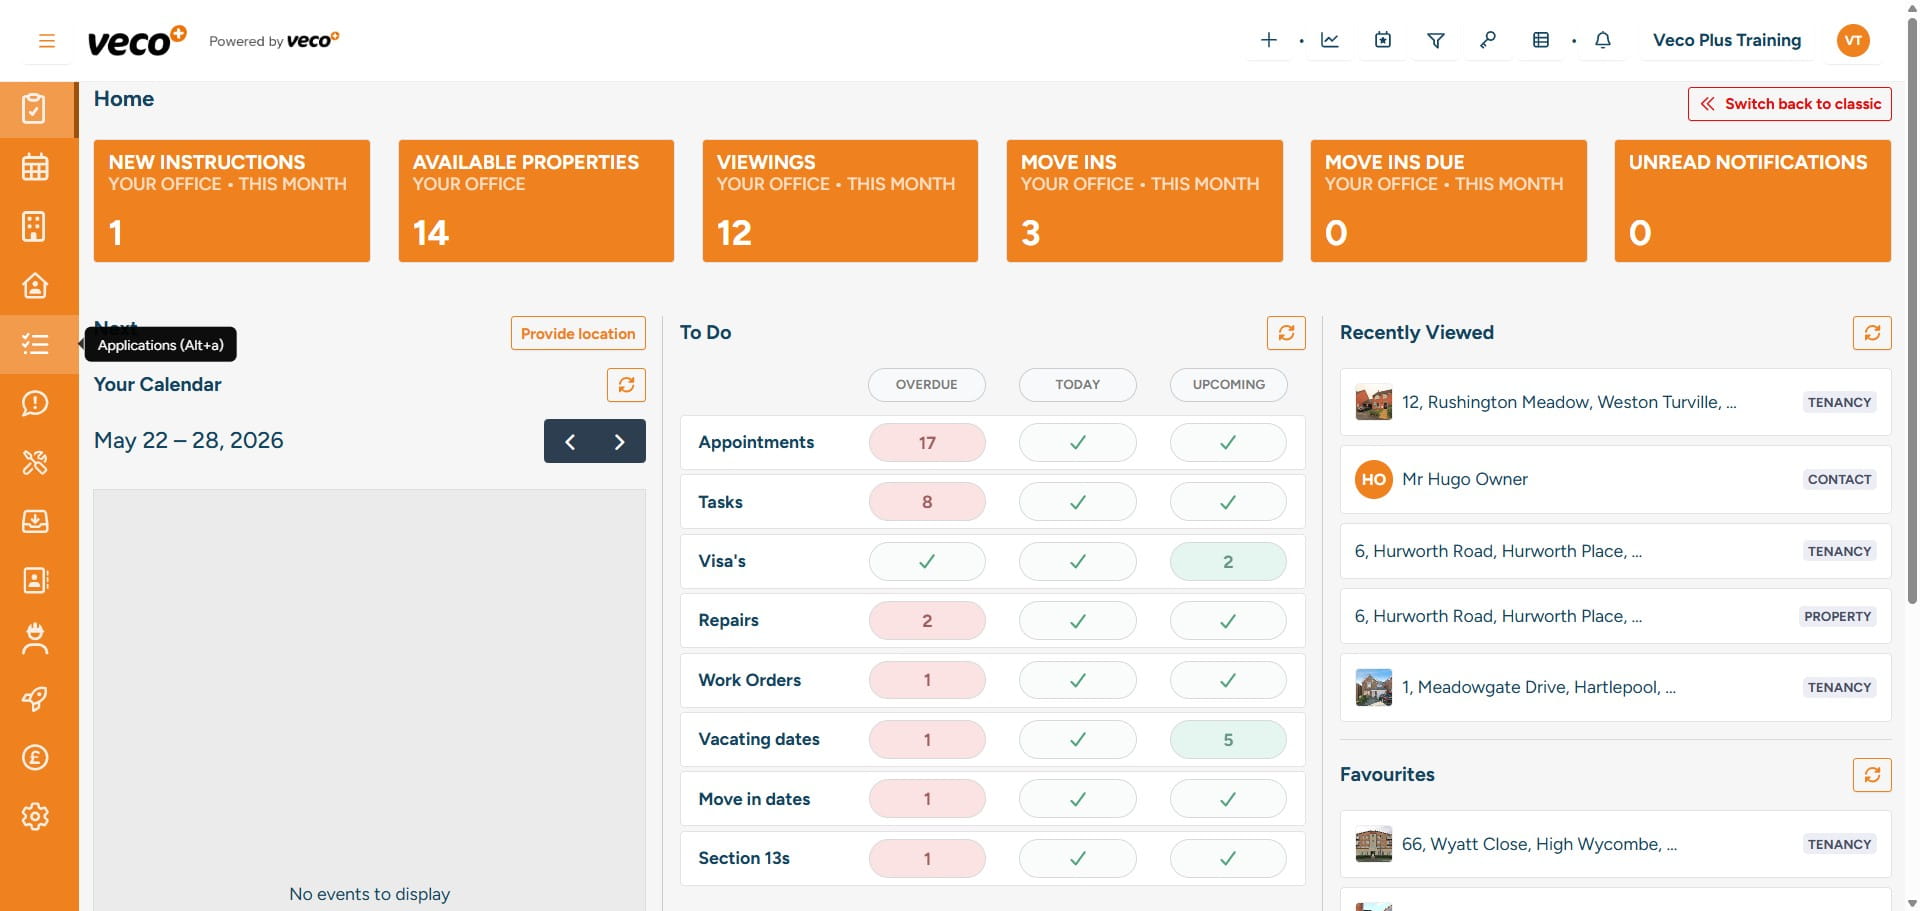Open the key icon in toolbar

point(1488,40)
